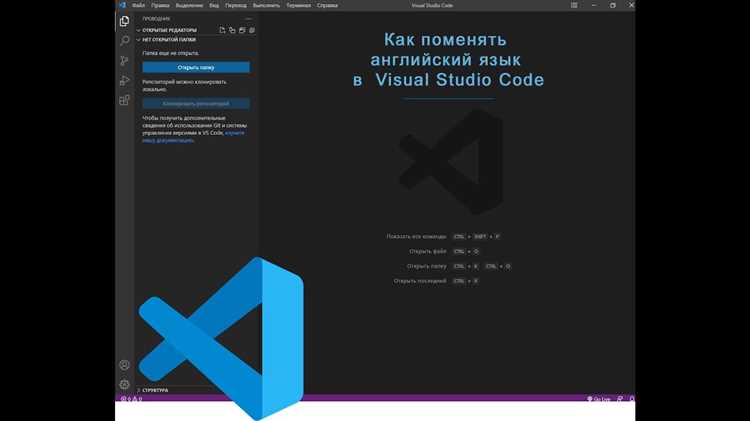The image size is (750, 421).
Task: Open the Search view in the activity bar
Action: tap(124, 41)
